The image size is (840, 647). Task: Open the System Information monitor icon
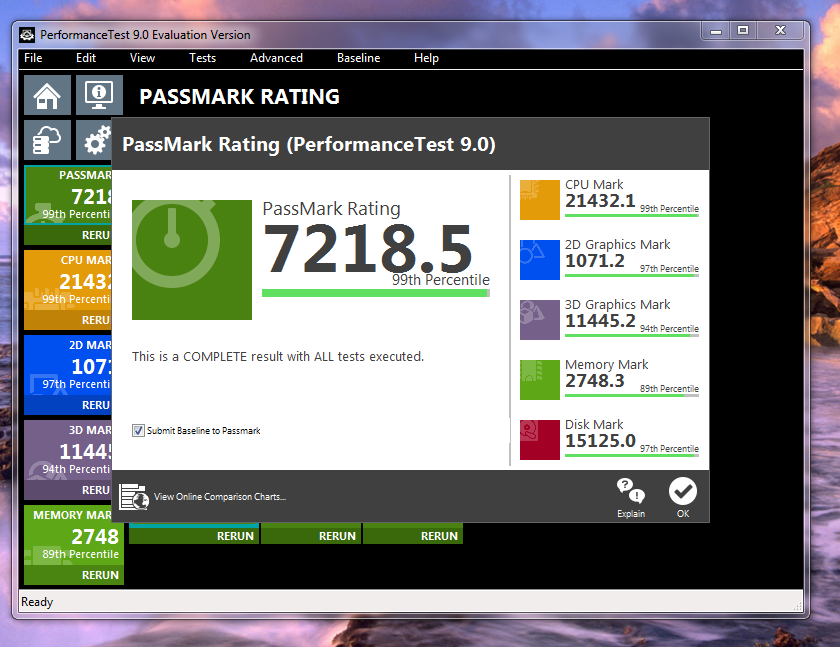point(99,95)
